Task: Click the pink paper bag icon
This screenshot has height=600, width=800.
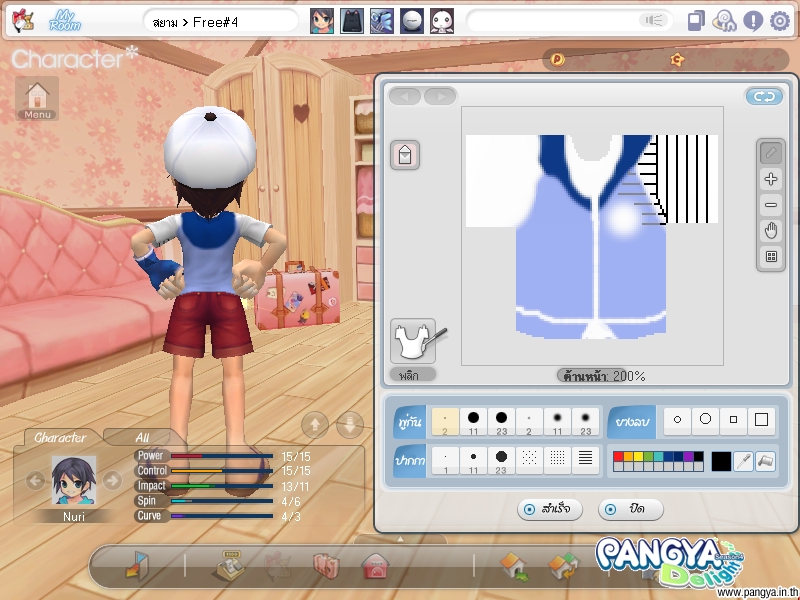Action: pos(405,155)
